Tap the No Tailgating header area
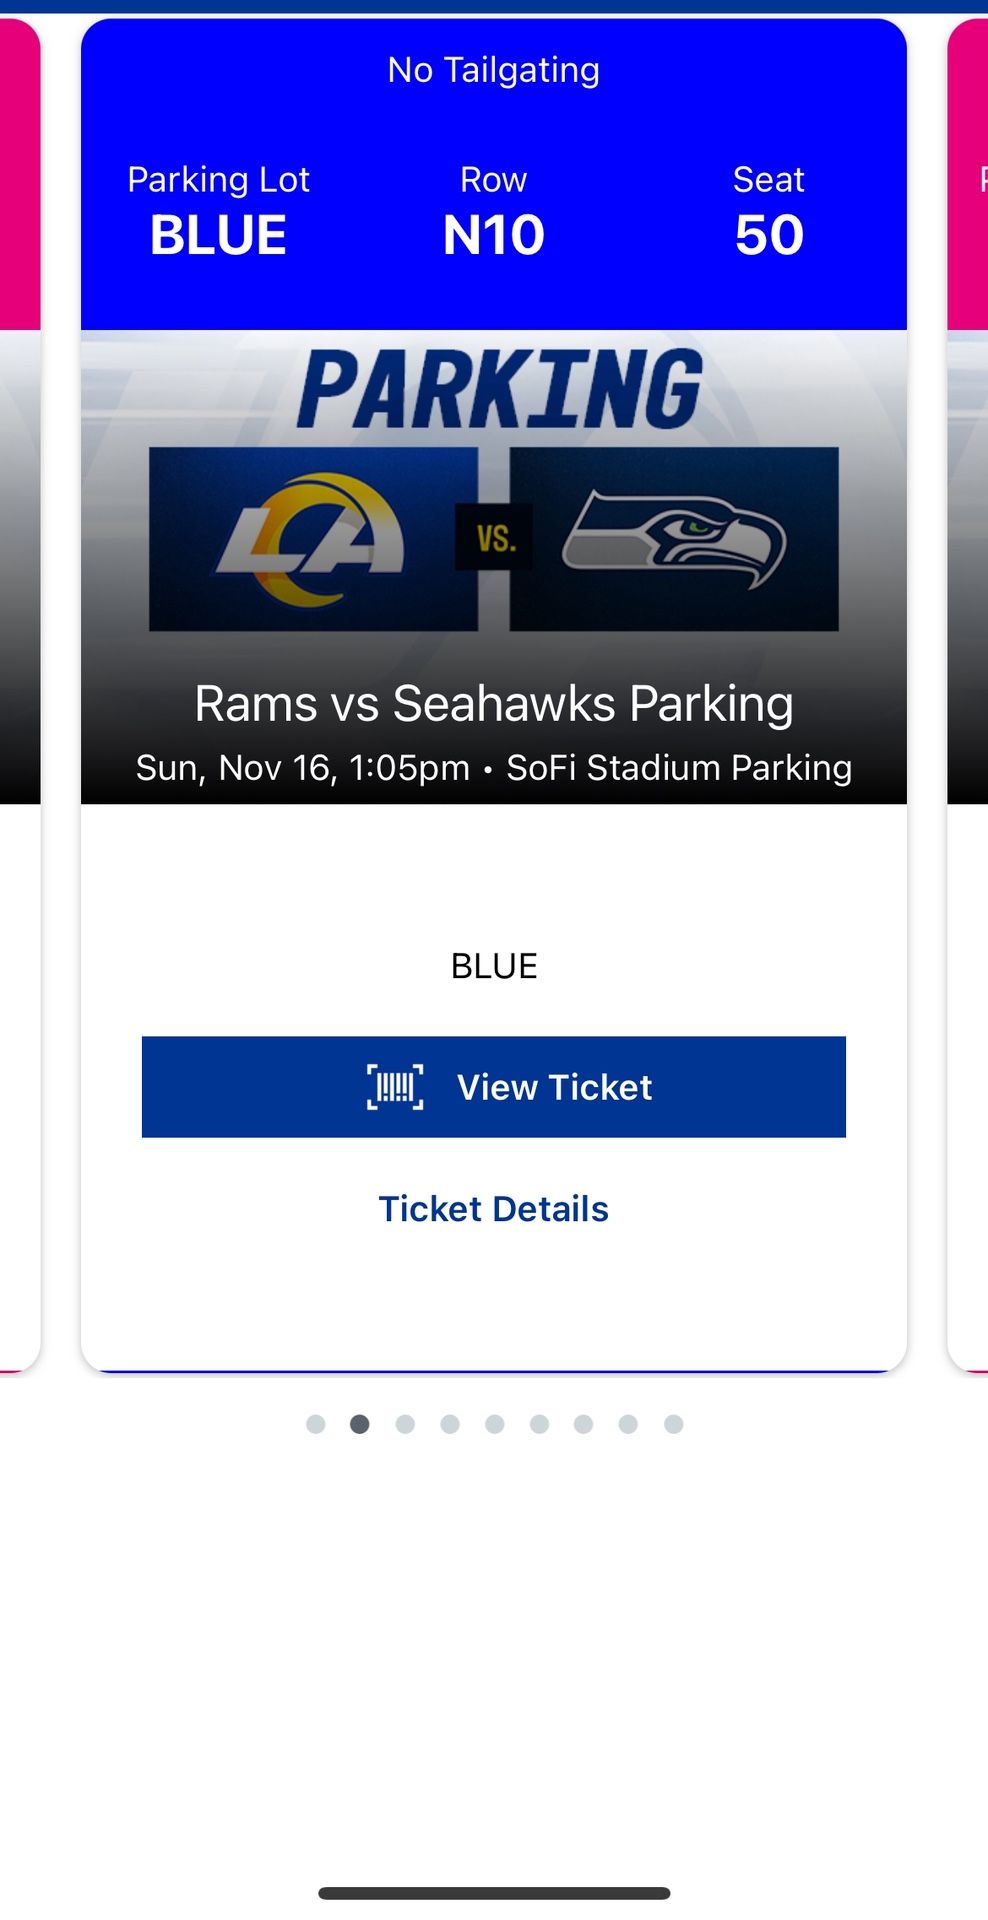 [x=494, y=69]
